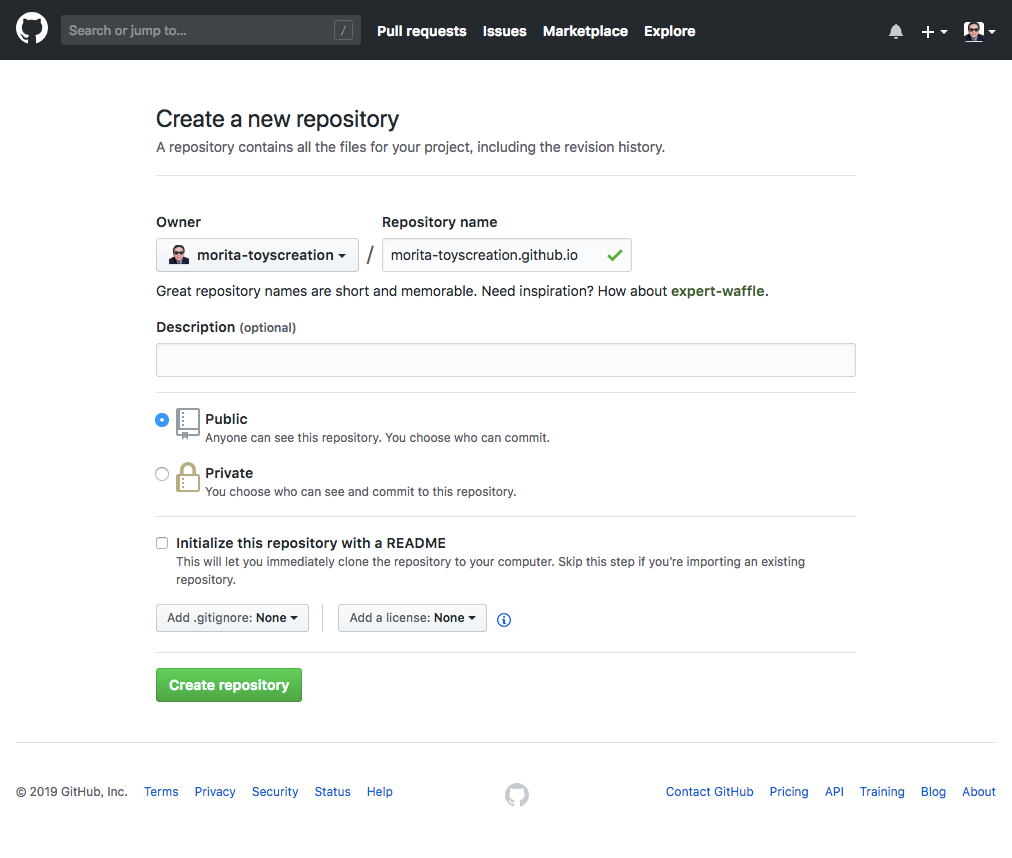Image resolution: width=1012 pixels, height=858 pixels.
Task: Click the license info icon
Action: pyautogui.click(x=503, y=620)
